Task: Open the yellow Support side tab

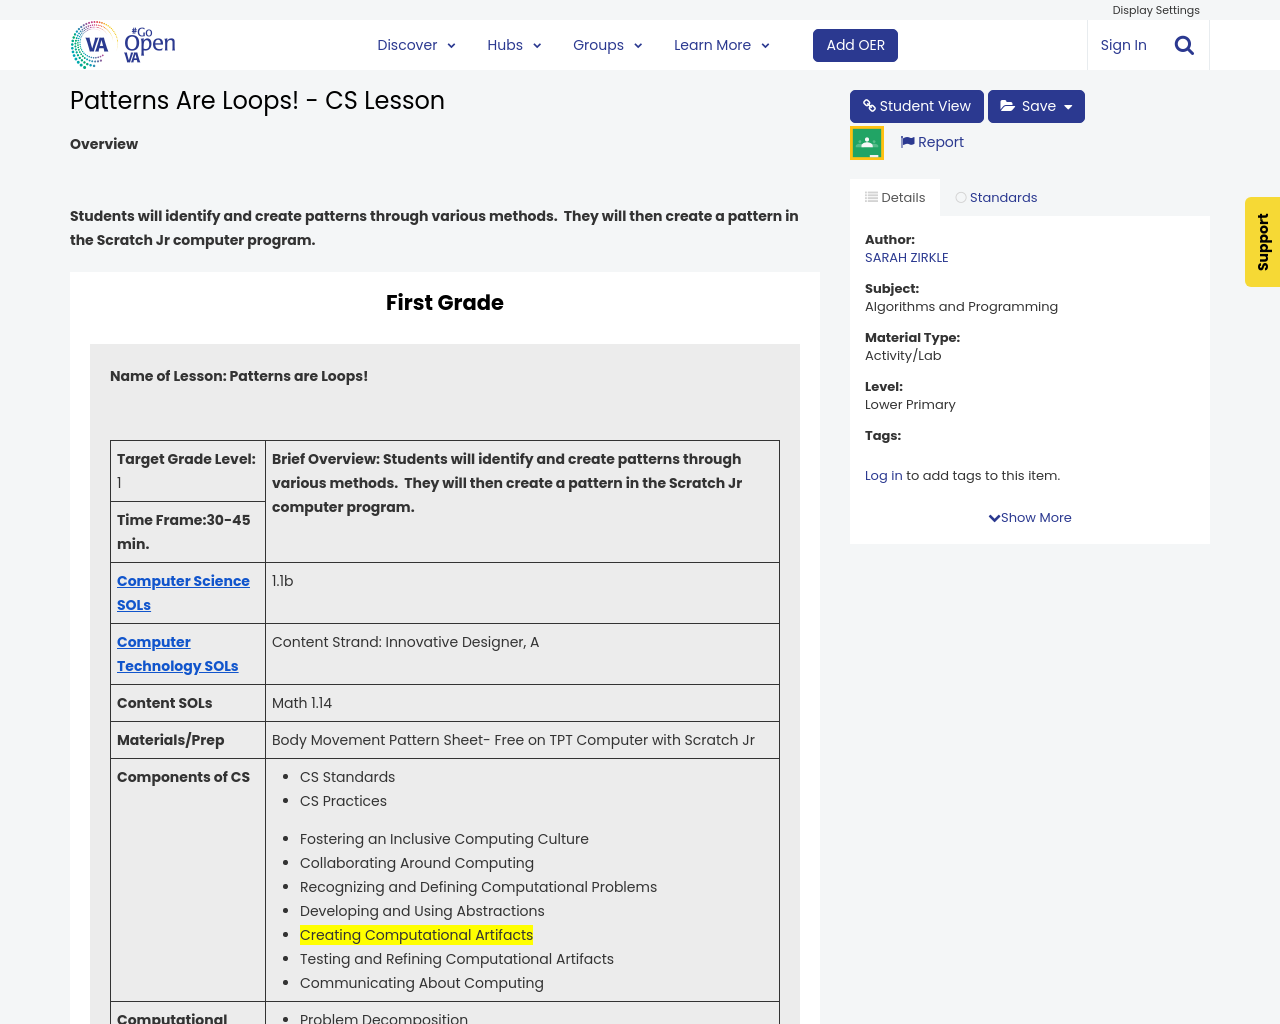Action: click(x=1262, y=242)
